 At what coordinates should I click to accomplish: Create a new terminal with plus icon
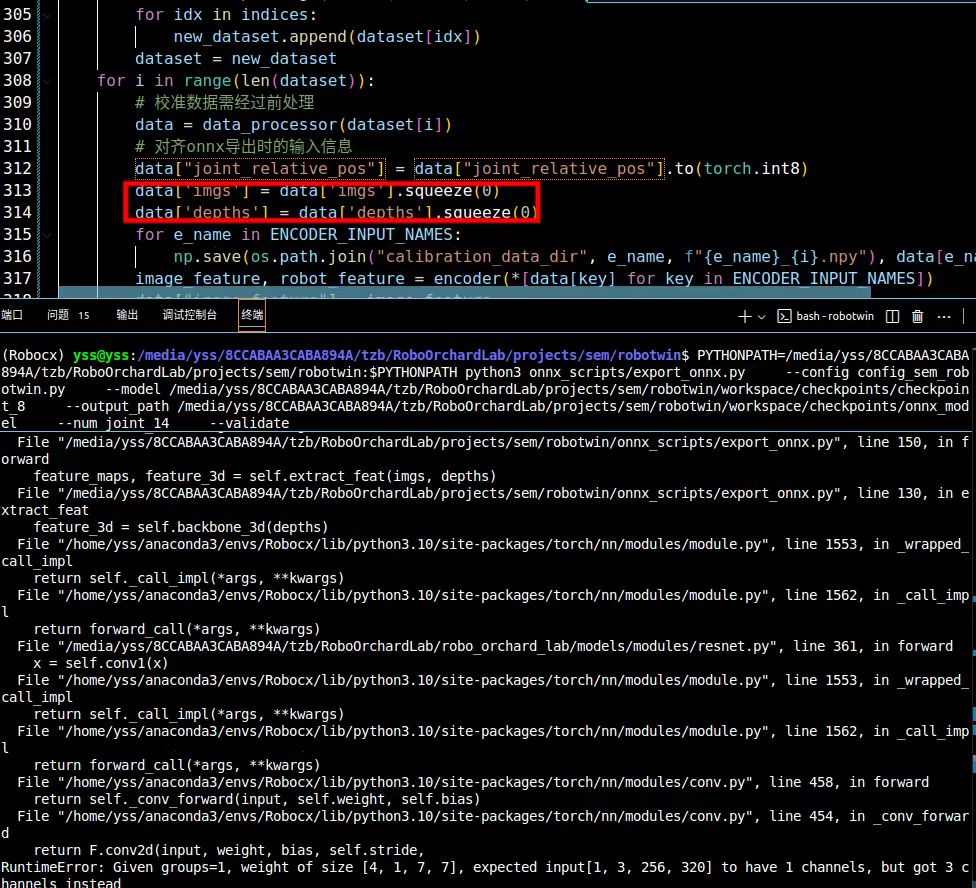[744, 316]
